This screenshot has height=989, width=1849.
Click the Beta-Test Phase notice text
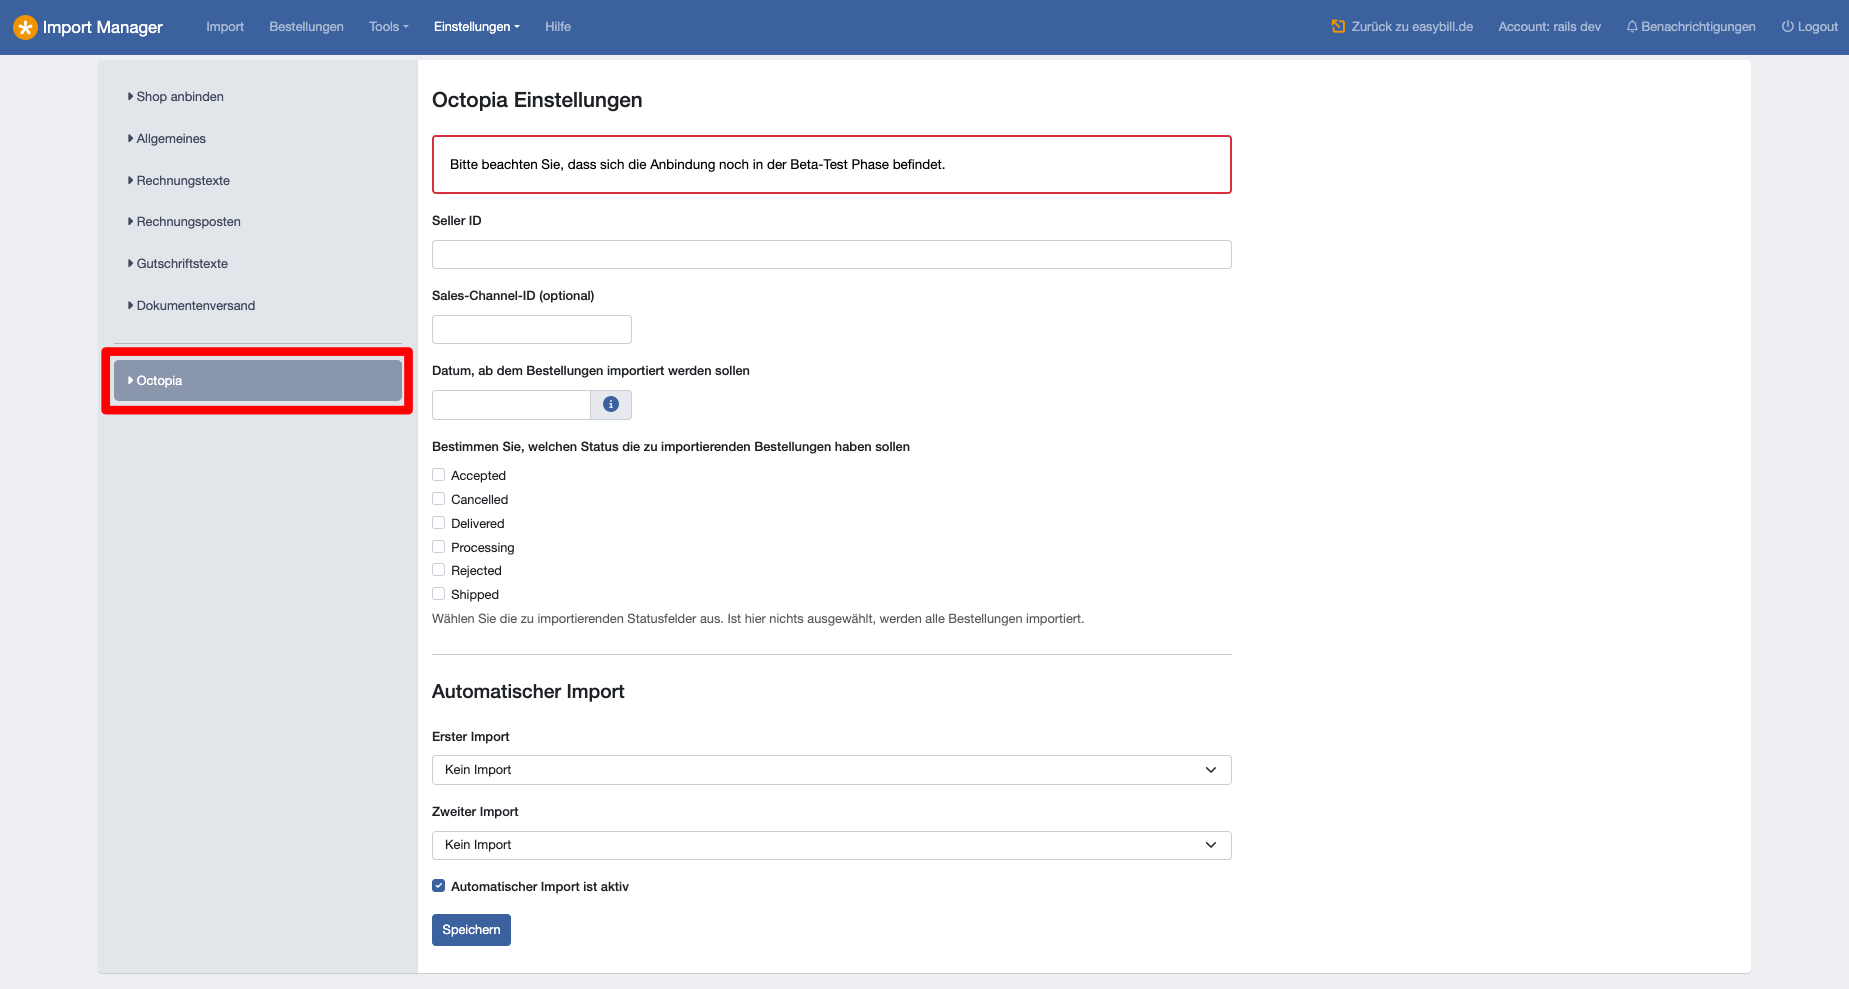click(697, 165)
